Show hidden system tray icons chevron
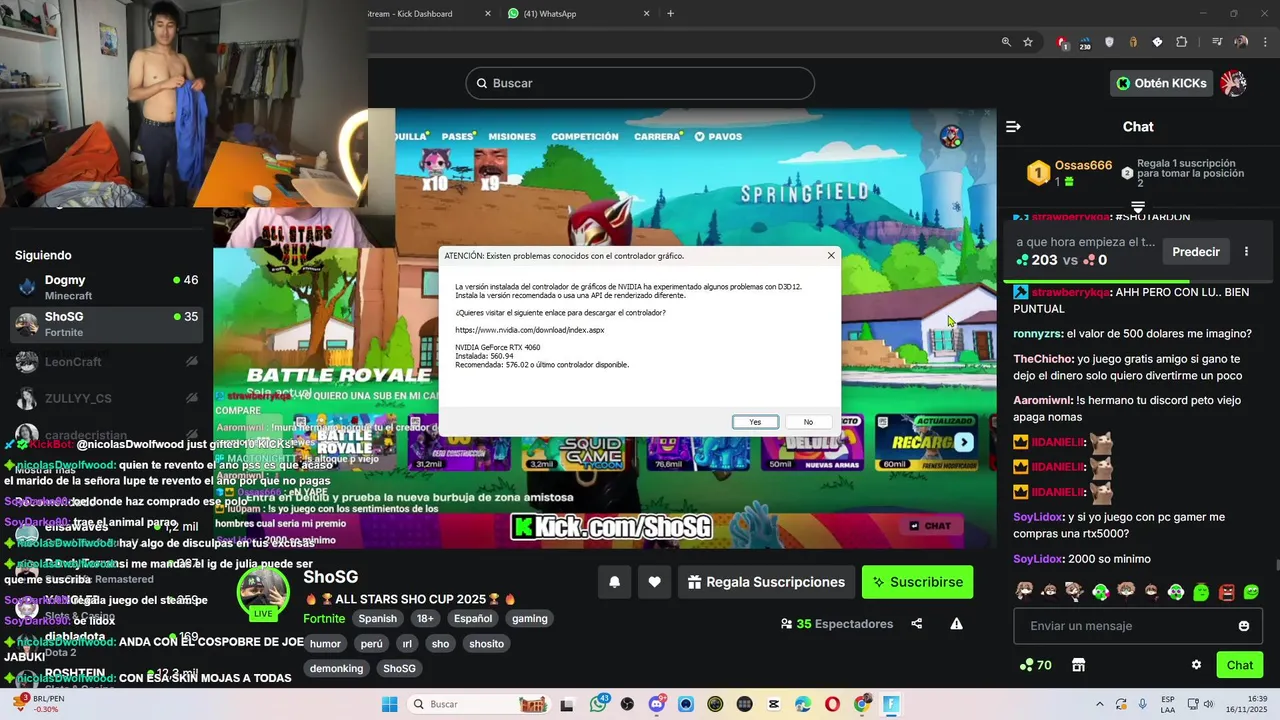Viewport: 1280px width, 720px height. click(x=1100, y=704)
